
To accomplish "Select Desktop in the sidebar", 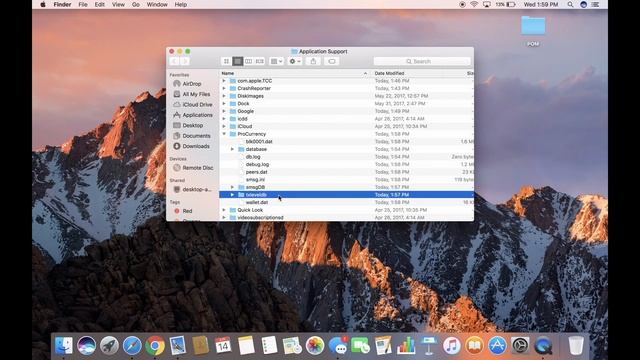I will 193,125.
